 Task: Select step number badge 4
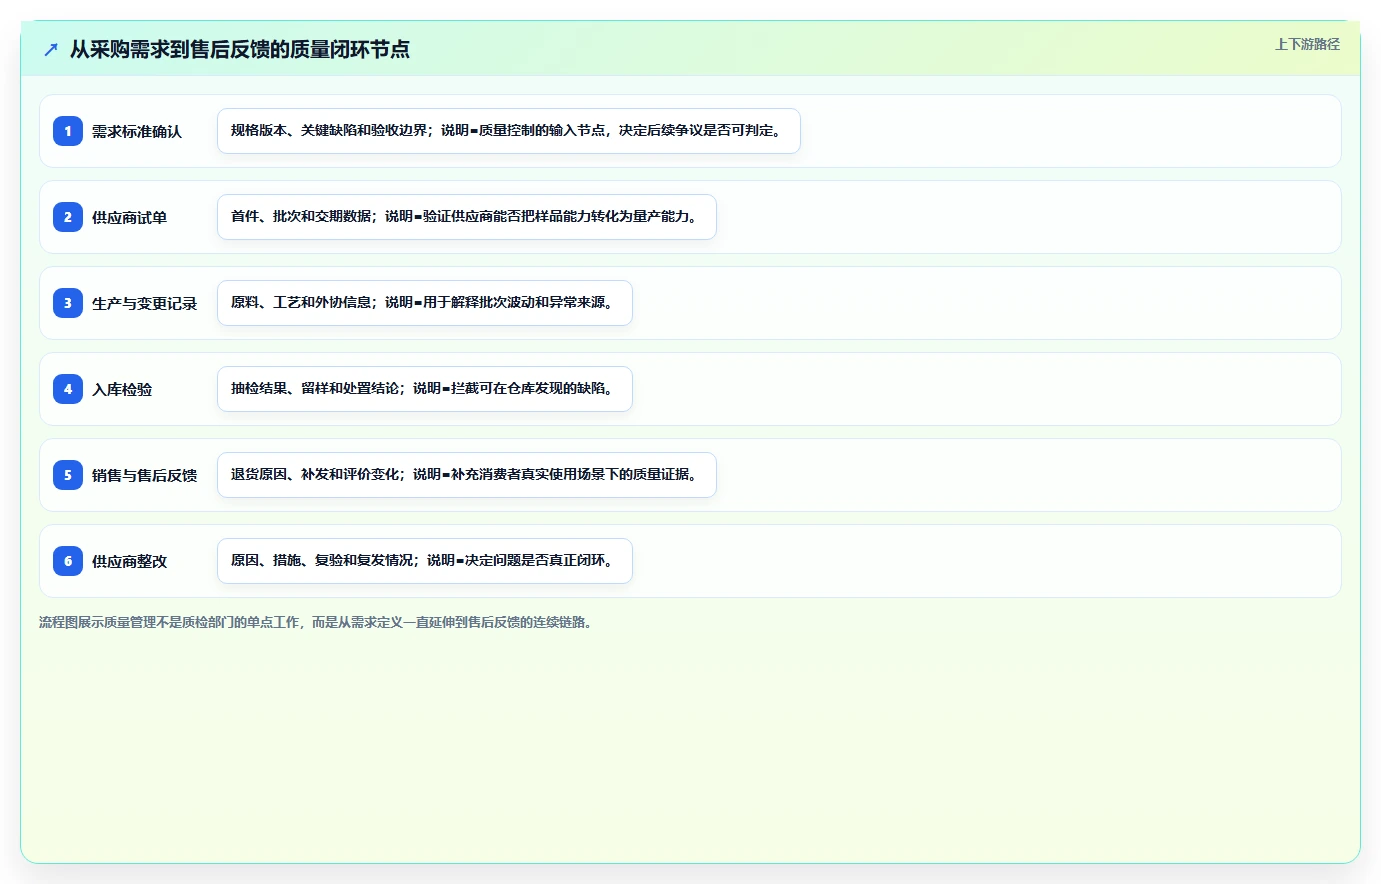click(68, 389)
